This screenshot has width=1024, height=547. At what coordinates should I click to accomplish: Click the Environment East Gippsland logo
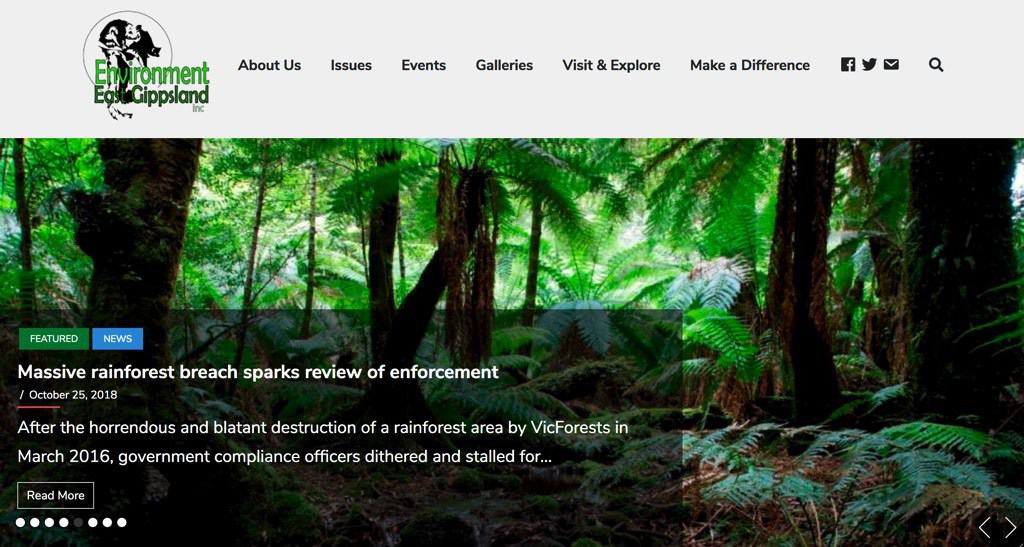pyautogui.click(x=146, y=66)
